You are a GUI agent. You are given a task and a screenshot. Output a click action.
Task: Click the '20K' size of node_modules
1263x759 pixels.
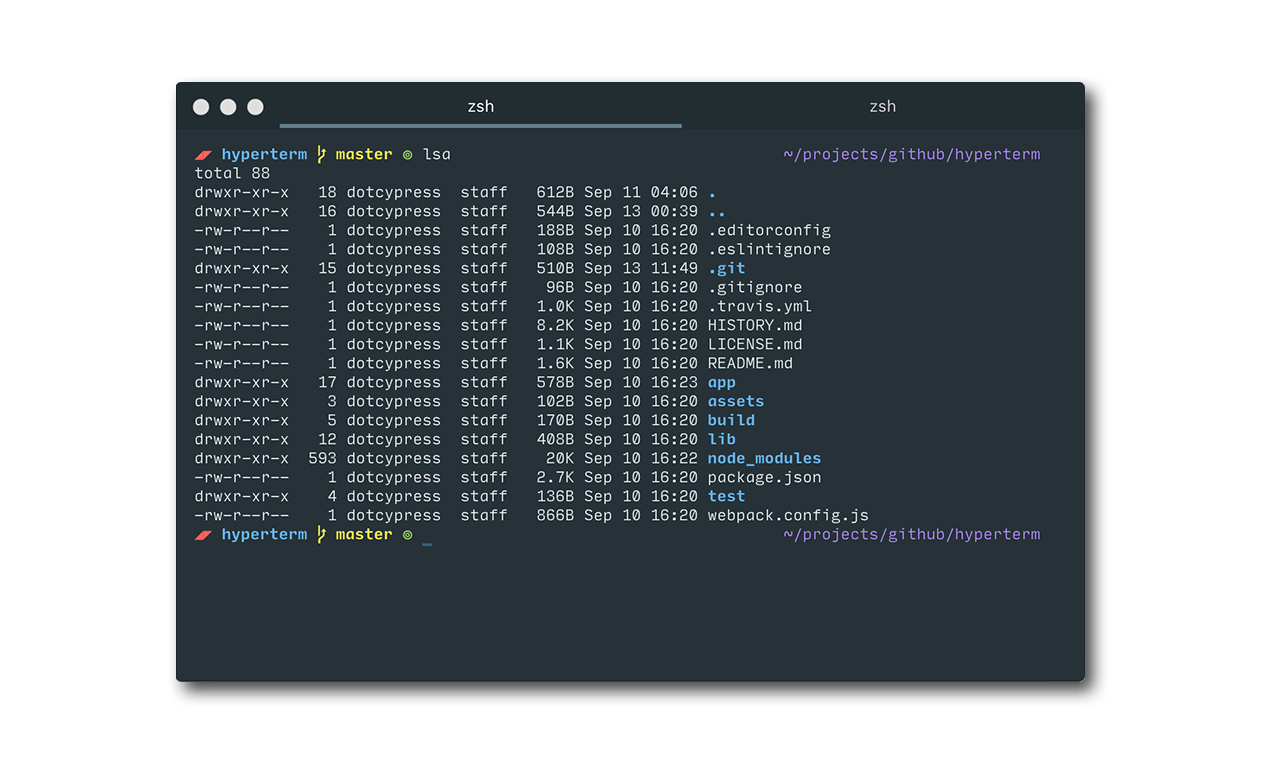(x=560, y=458)
